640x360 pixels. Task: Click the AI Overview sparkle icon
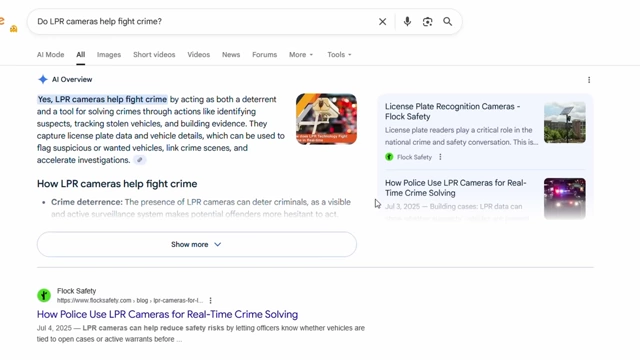coord(43,80)
